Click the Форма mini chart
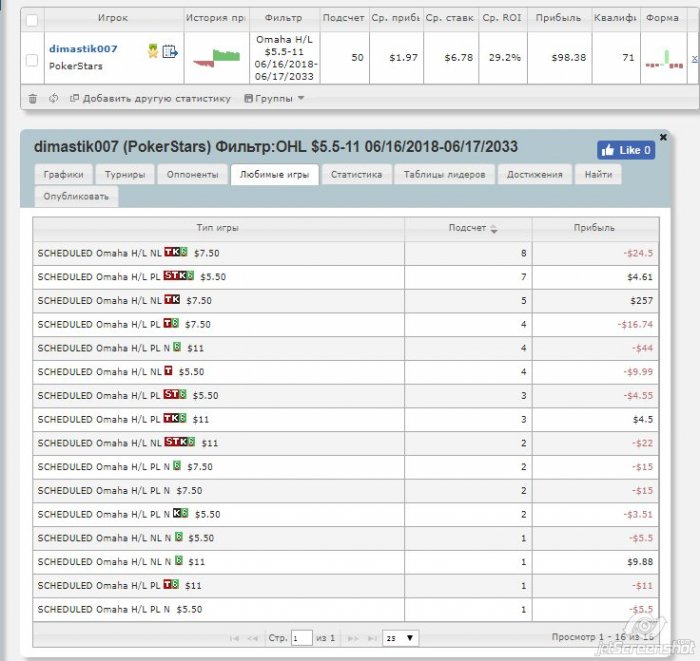The image size is (700, 661). click(664, 59)
